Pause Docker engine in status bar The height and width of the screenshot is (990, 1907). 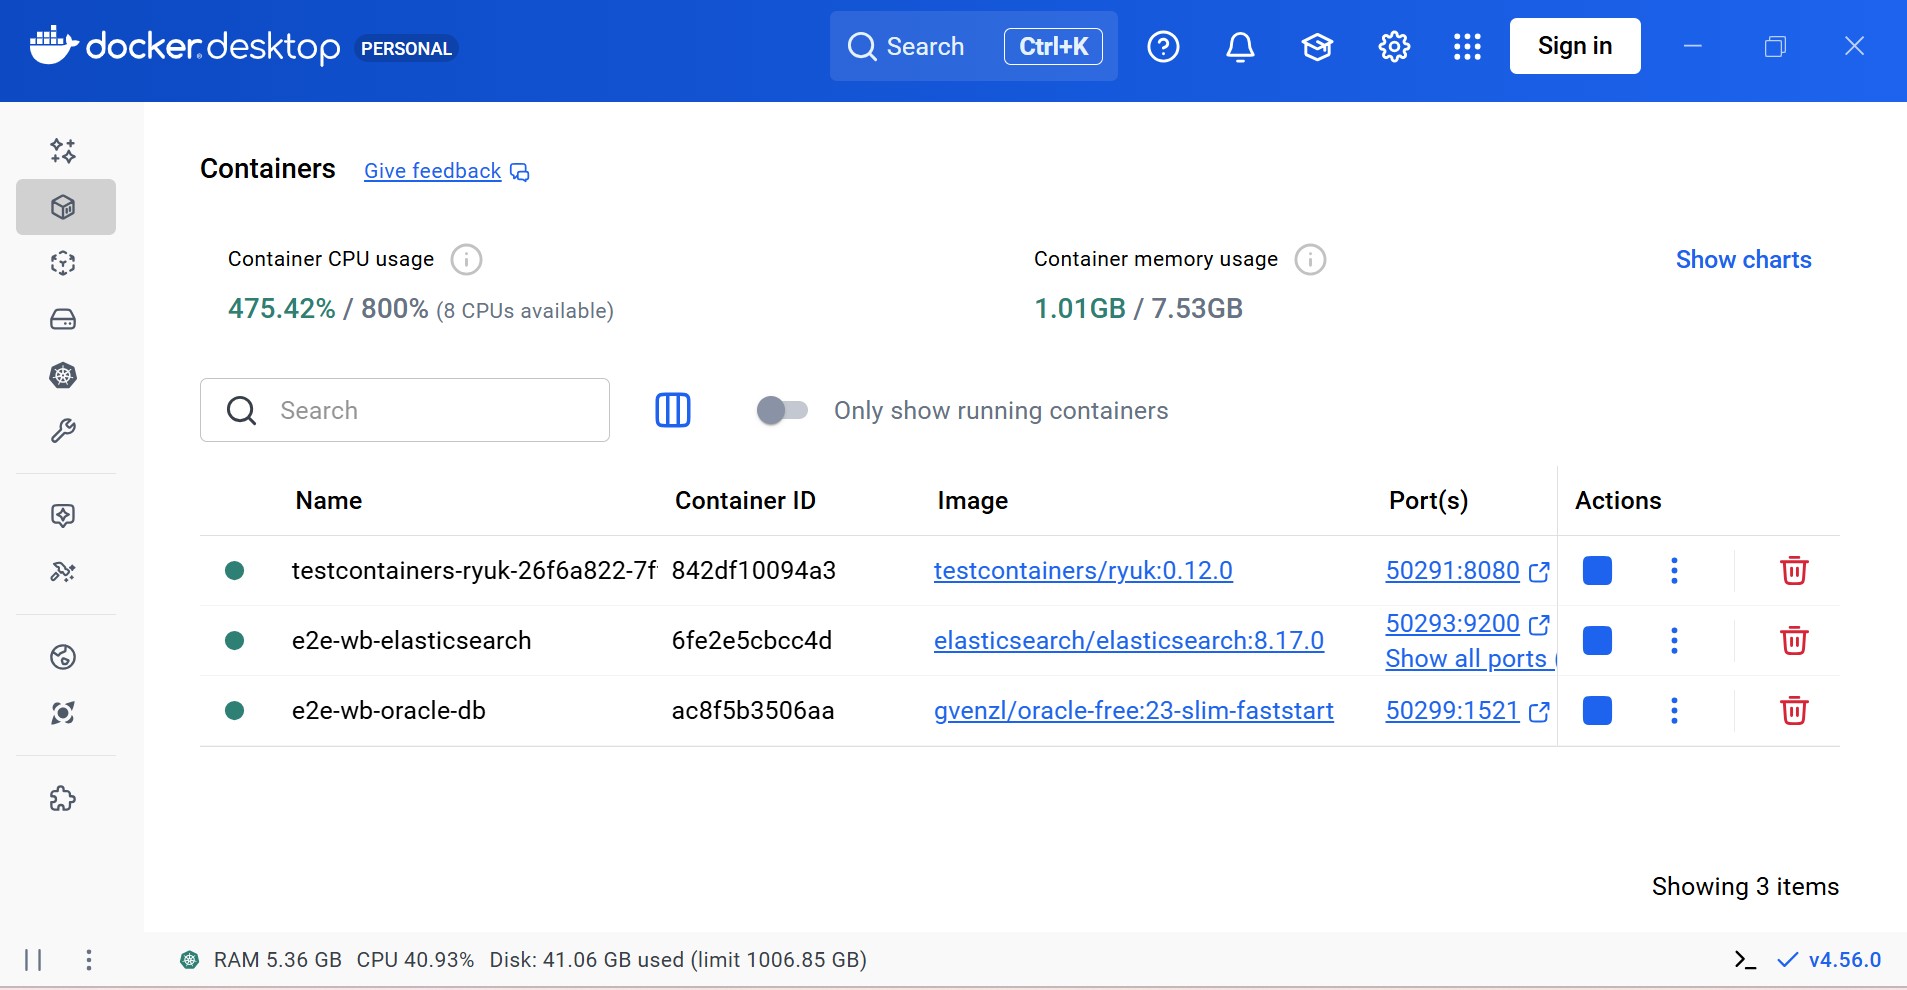click(33, 960)
